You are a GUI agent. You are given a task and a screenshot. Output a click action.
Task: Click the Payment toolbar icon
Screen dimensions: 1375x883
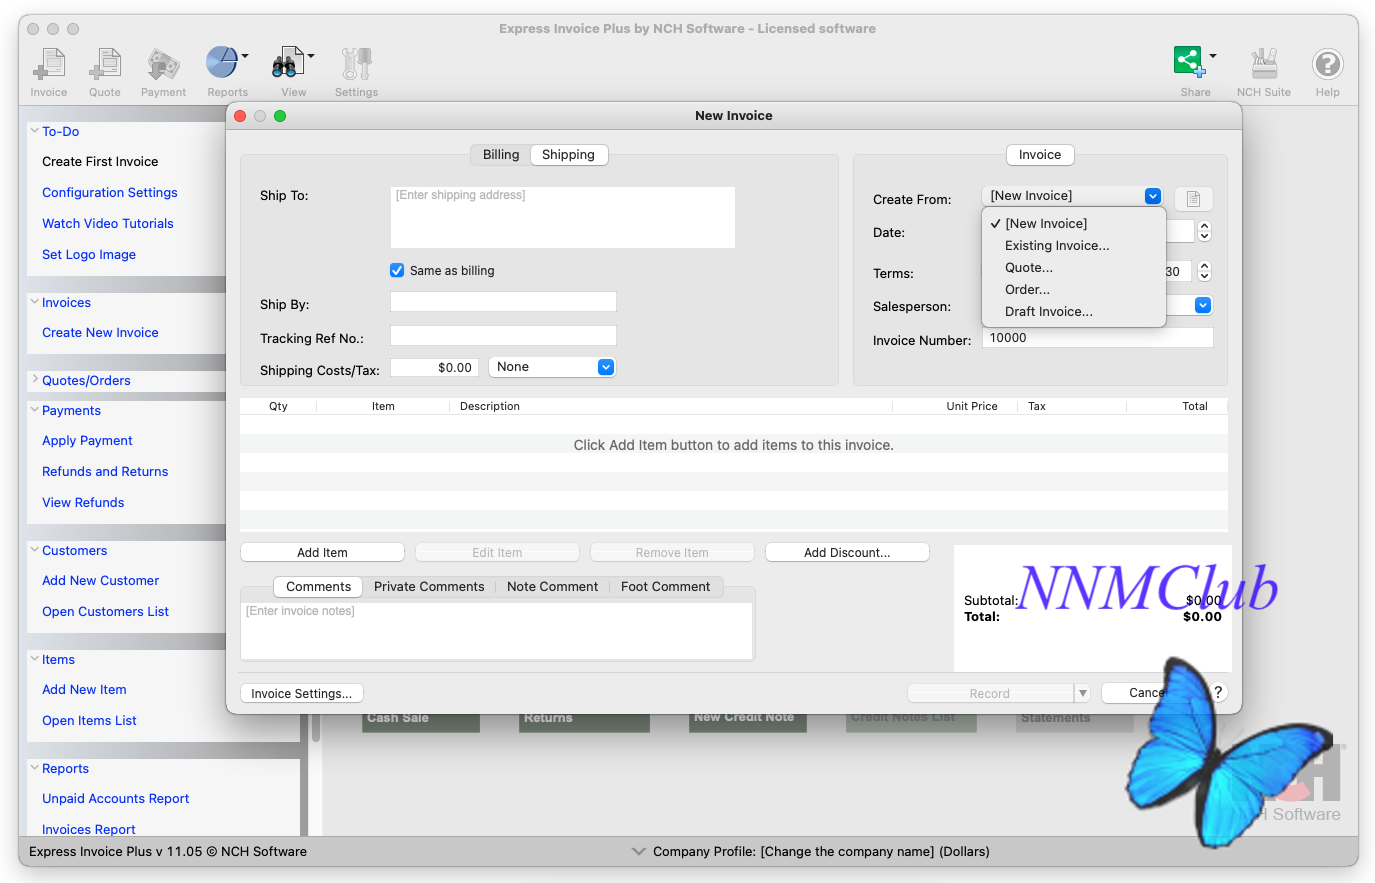coord(163,66)
